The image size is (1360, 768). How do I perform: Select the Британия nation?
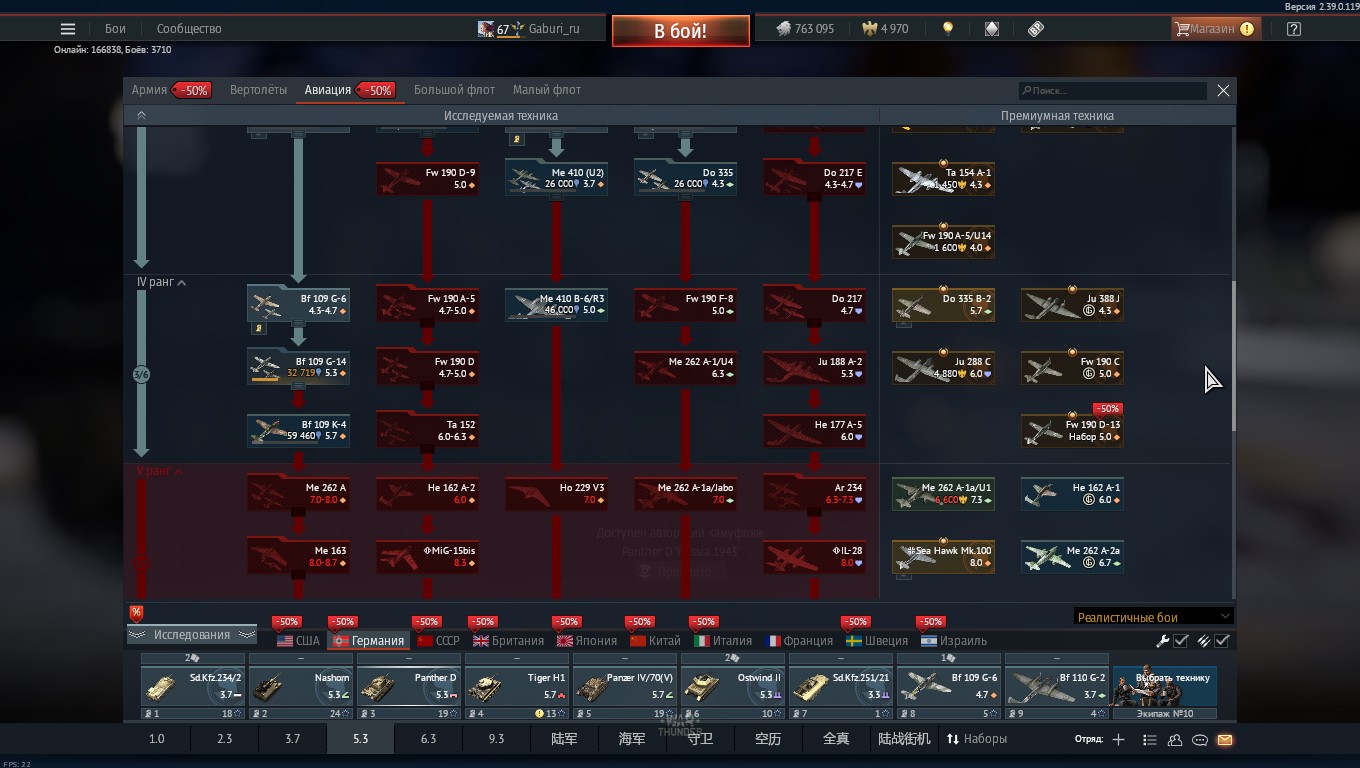pos(509,641)
